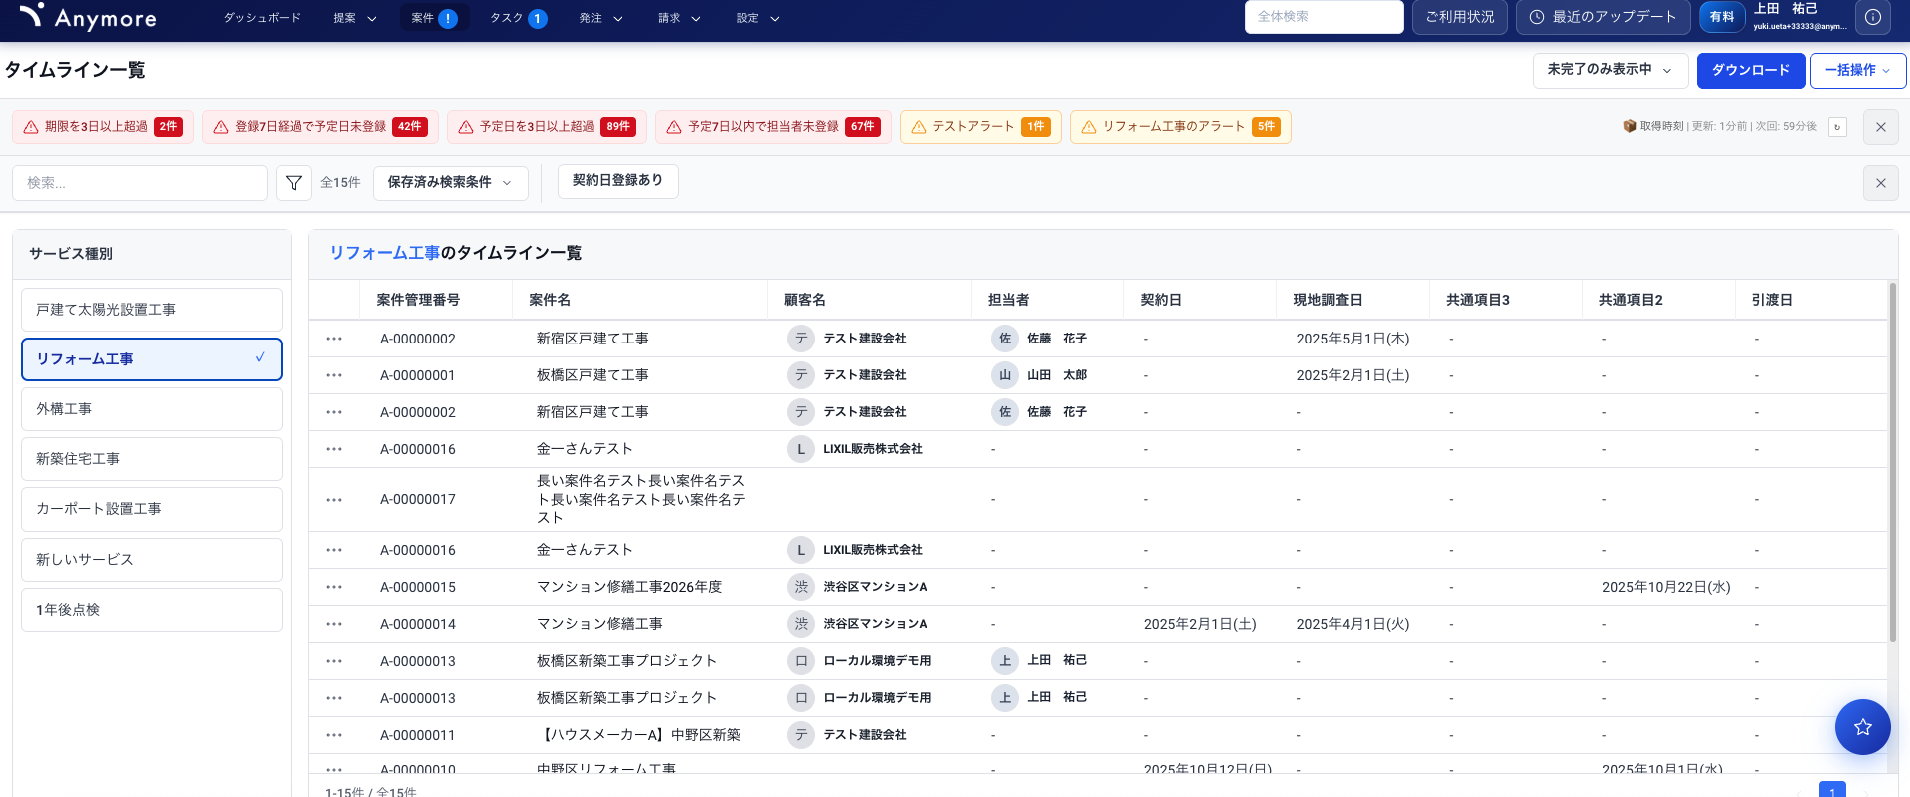Expand the 保存済み検索条件 dropdown

[x=450, y=183]
